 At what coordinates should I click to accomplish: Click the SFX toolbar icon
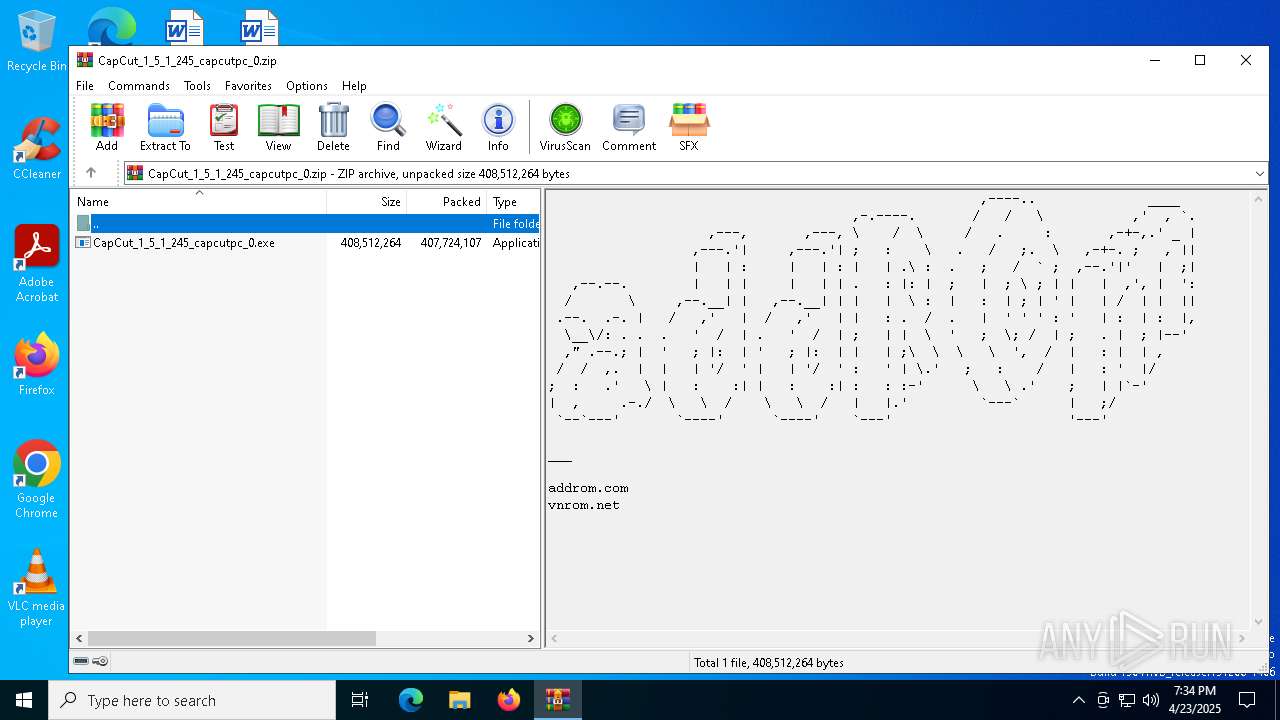[x=689, y=127]
